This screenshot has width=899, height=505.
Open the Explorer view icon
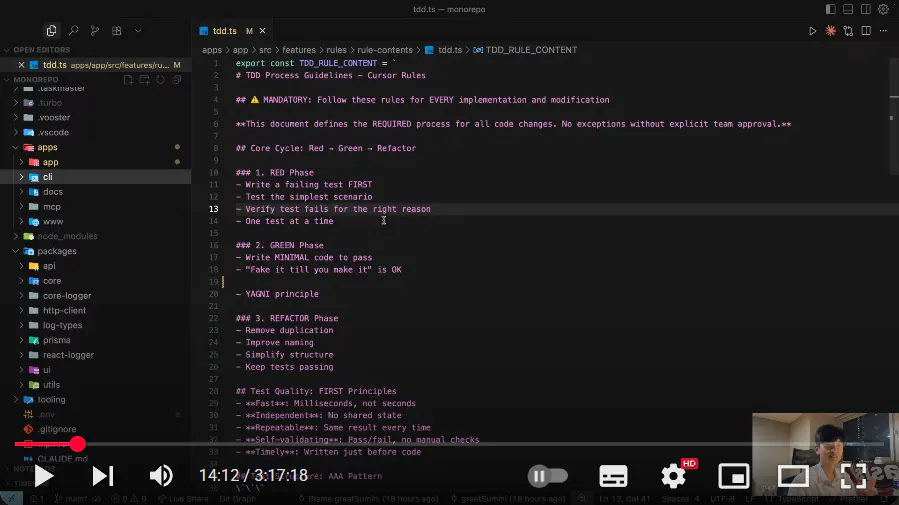coord(51,31)
